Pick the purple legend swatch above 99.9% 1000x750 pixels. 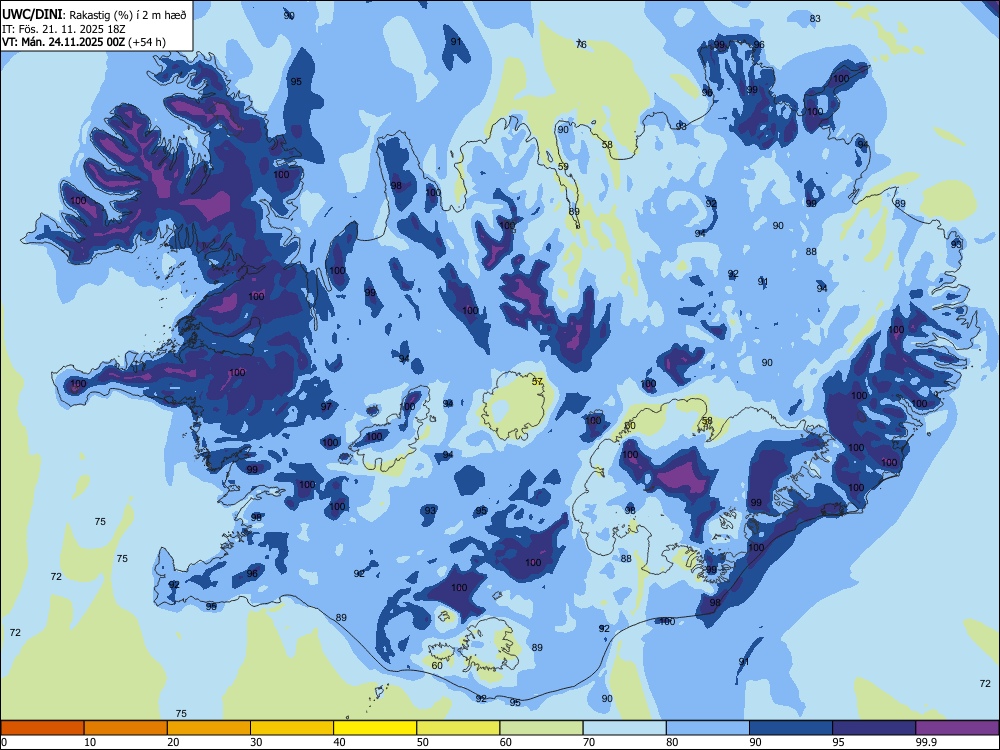pyautogui.click(x=957, y=728)
